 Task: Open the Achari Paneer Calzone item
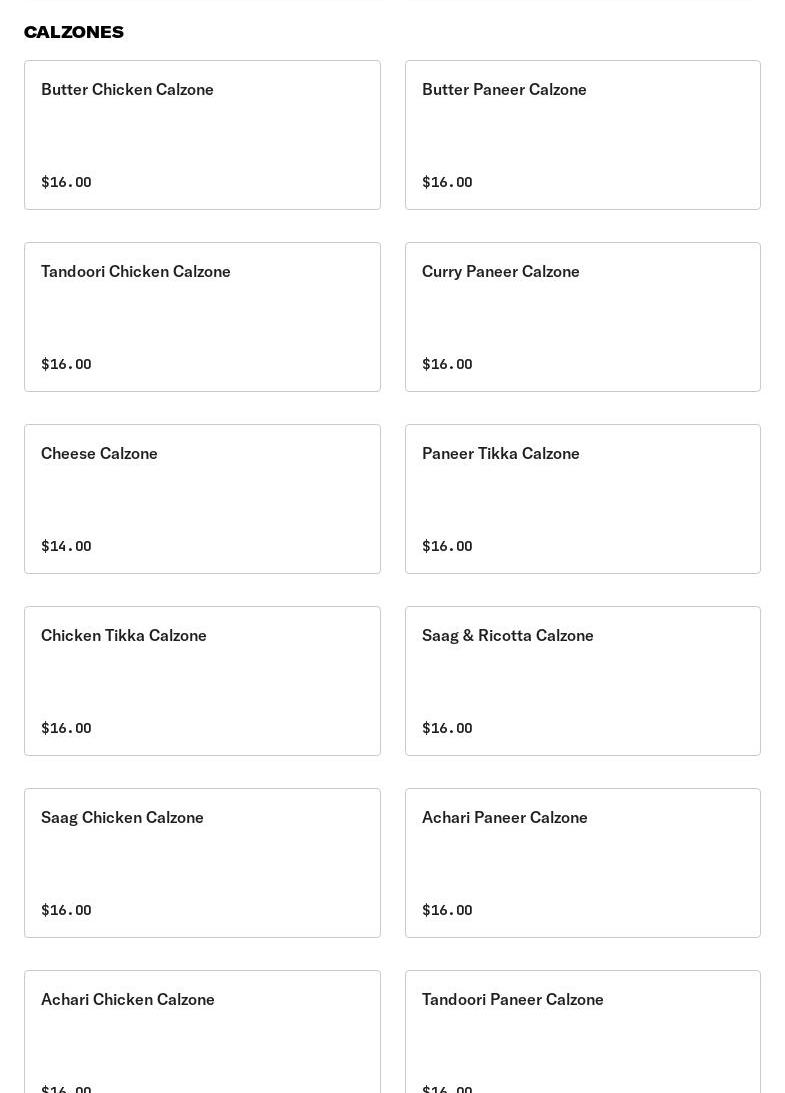[x=582, y=863]
